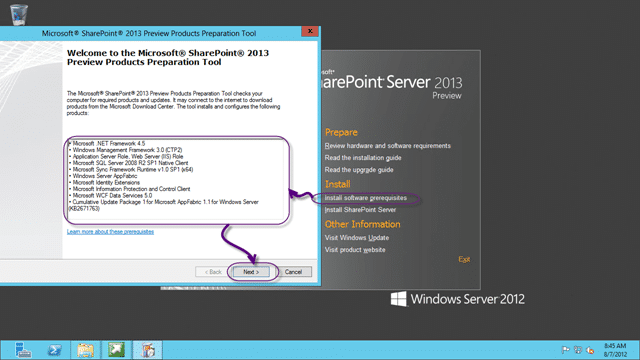Click the 'Welcome to the Microsoft SharePoint 2013' heading
Image resolution: width=640 pixels, height=360 pixels.
168,58
